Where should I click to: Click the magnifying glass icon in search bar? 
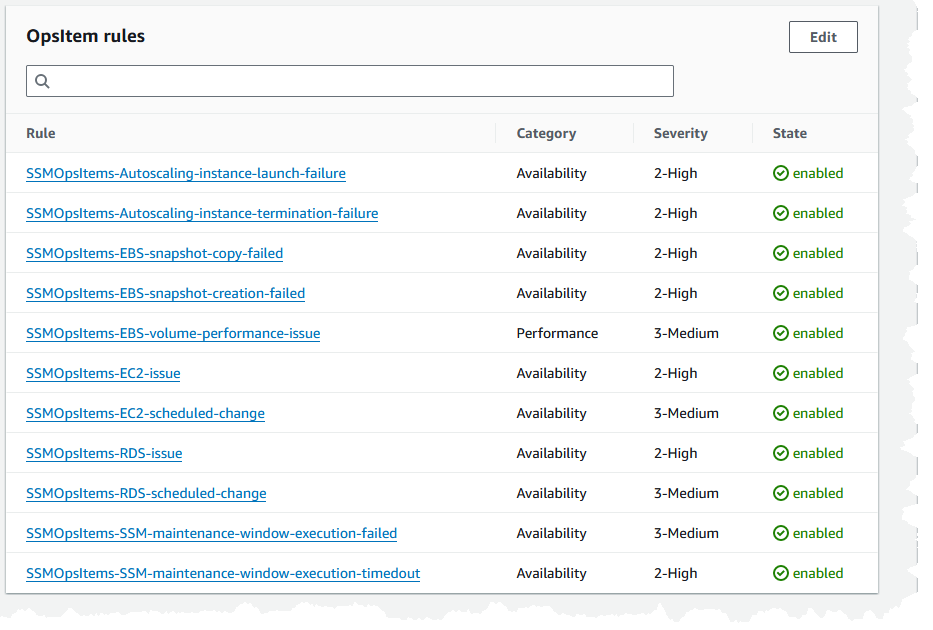tap(41, 80)
